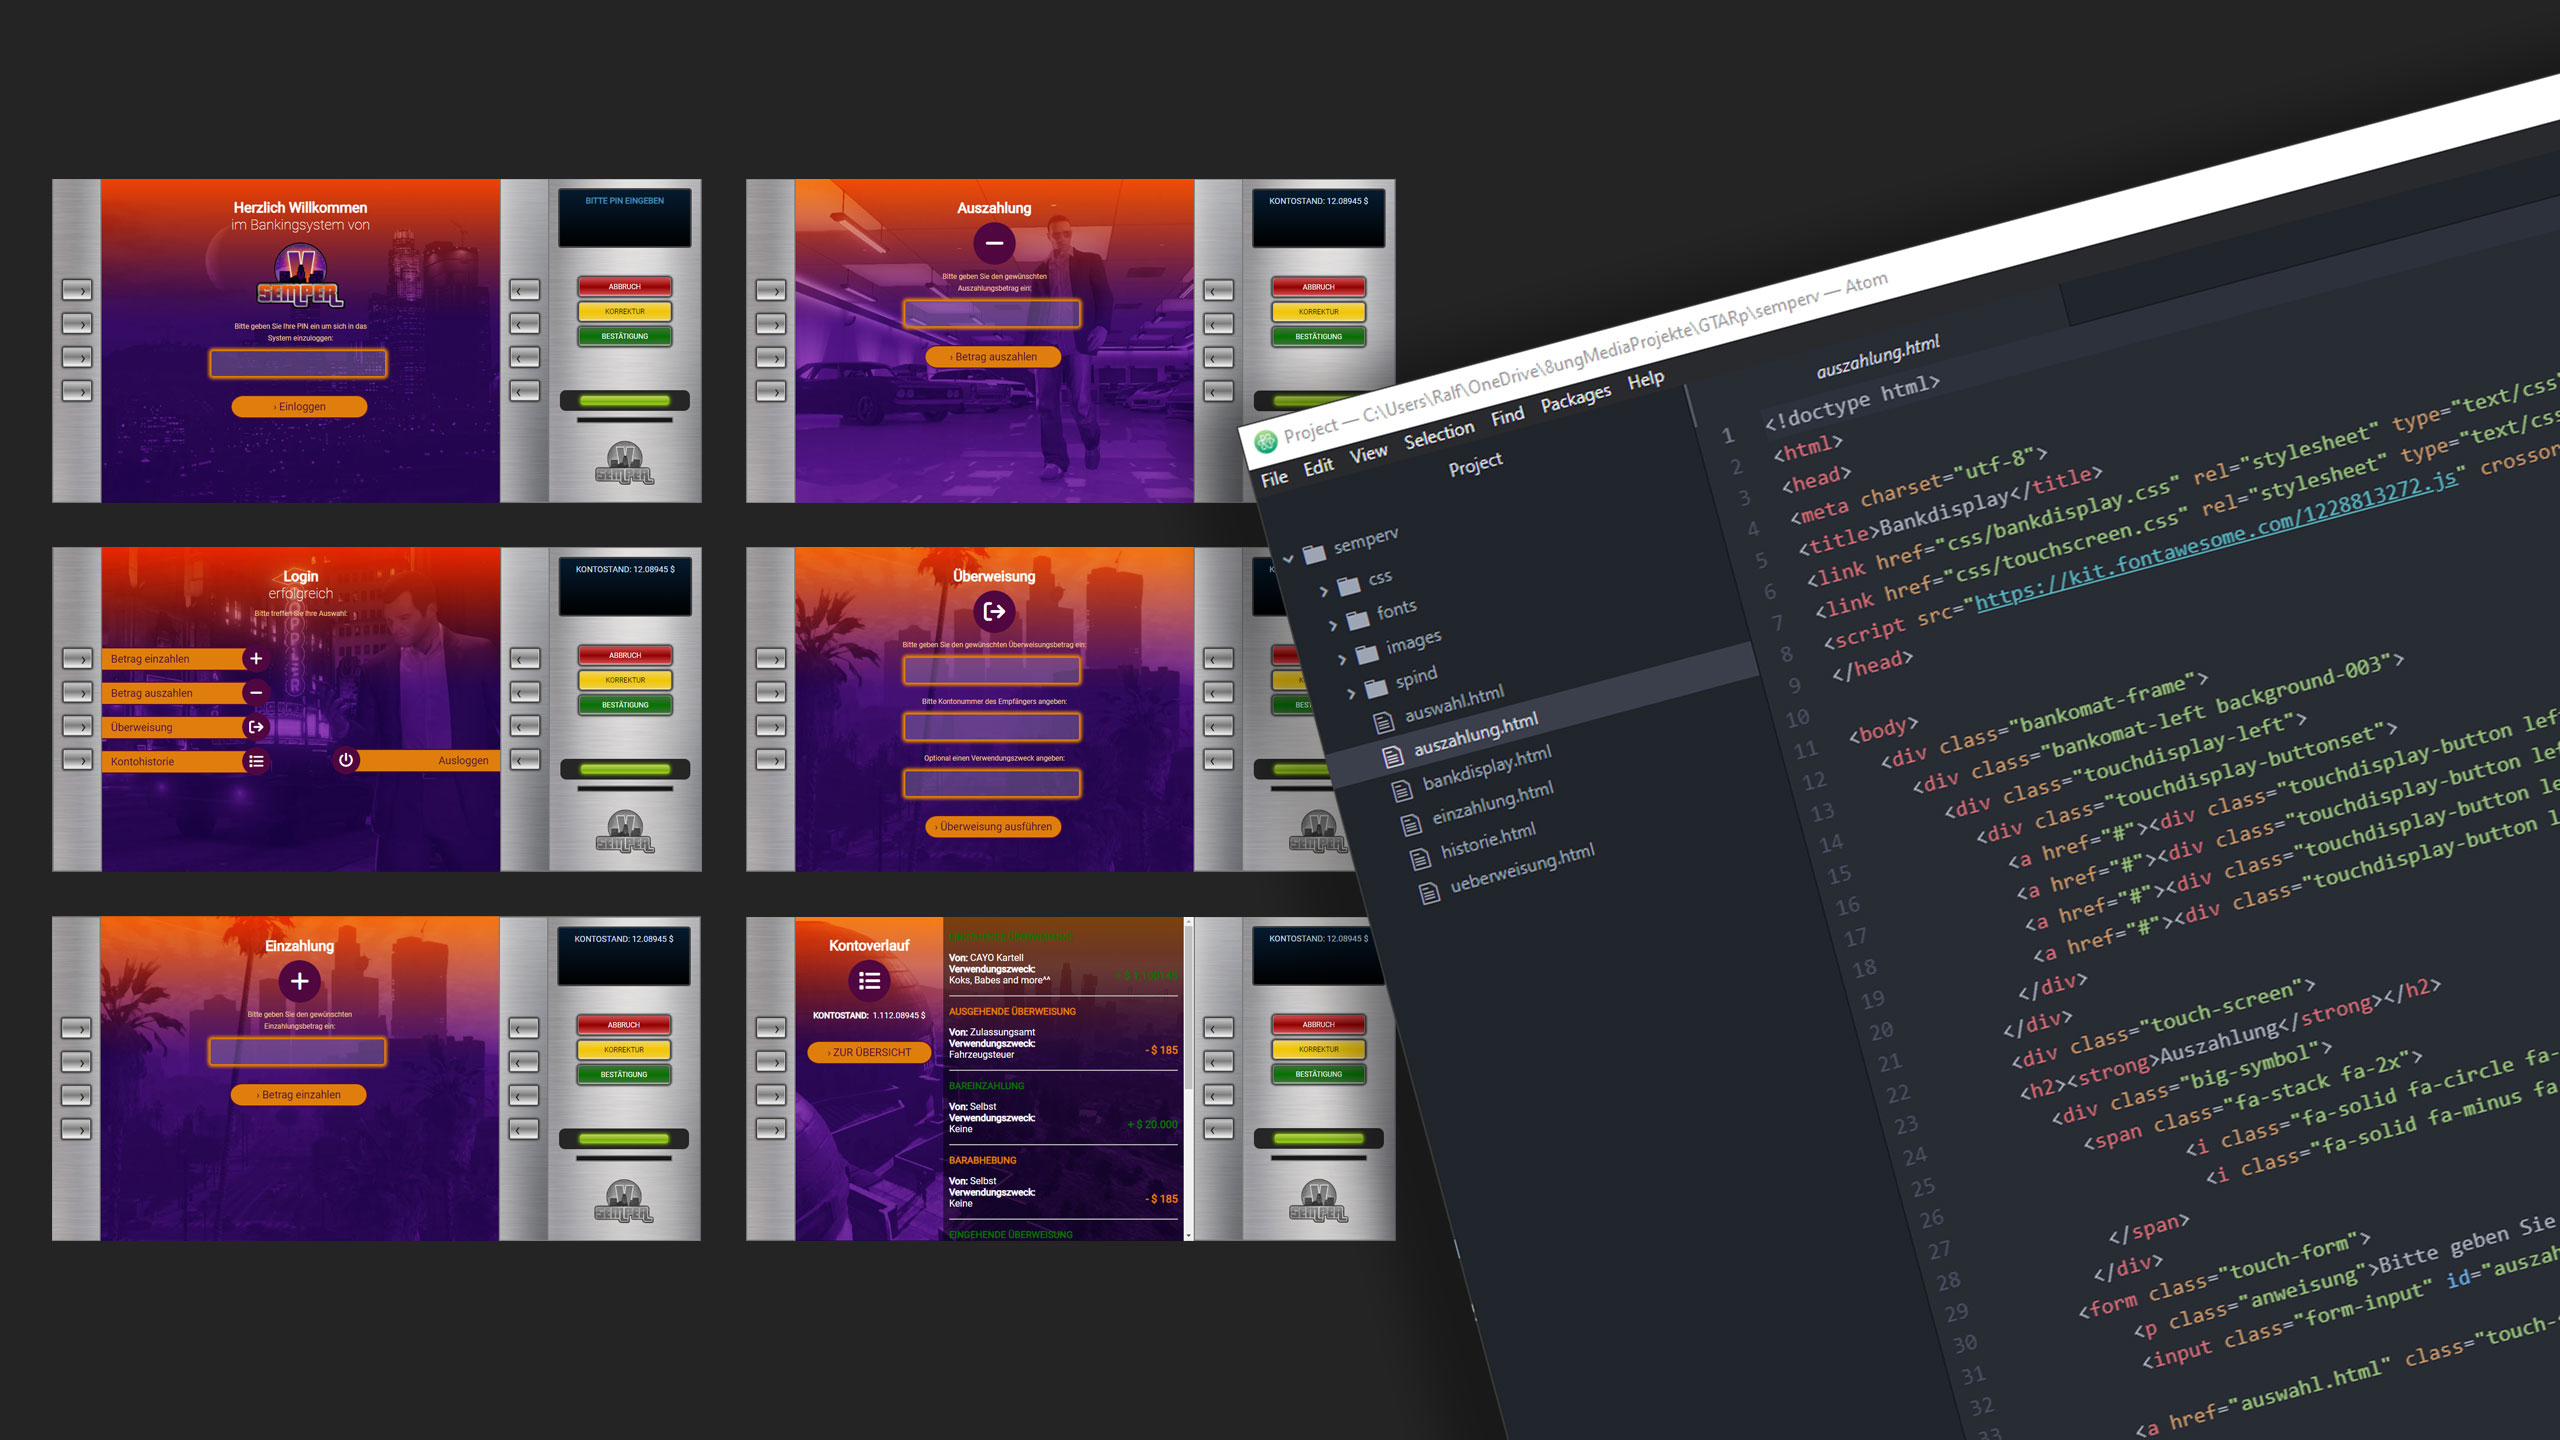Click the Kontoverlauf transaction list scrollbar
This screenshot has width=2560, height=1440.
pyautogui.click(x=1188, y=1079)
